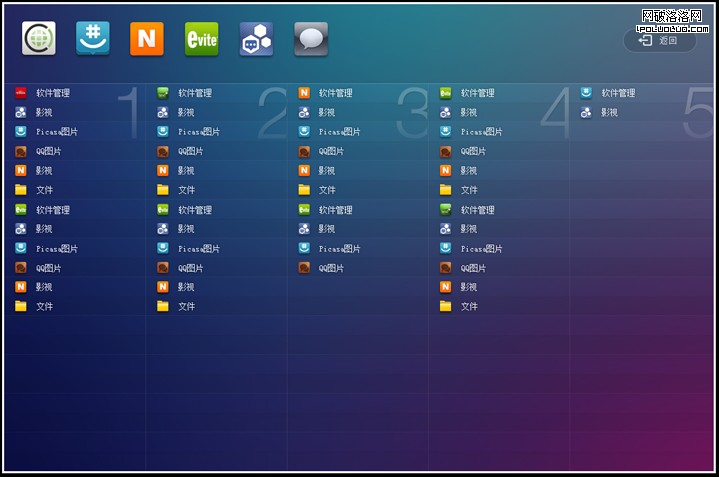Launch the blue smiley hashtag app
The image size is (719, 477).
pyautogui.click(x=93, y=39)
